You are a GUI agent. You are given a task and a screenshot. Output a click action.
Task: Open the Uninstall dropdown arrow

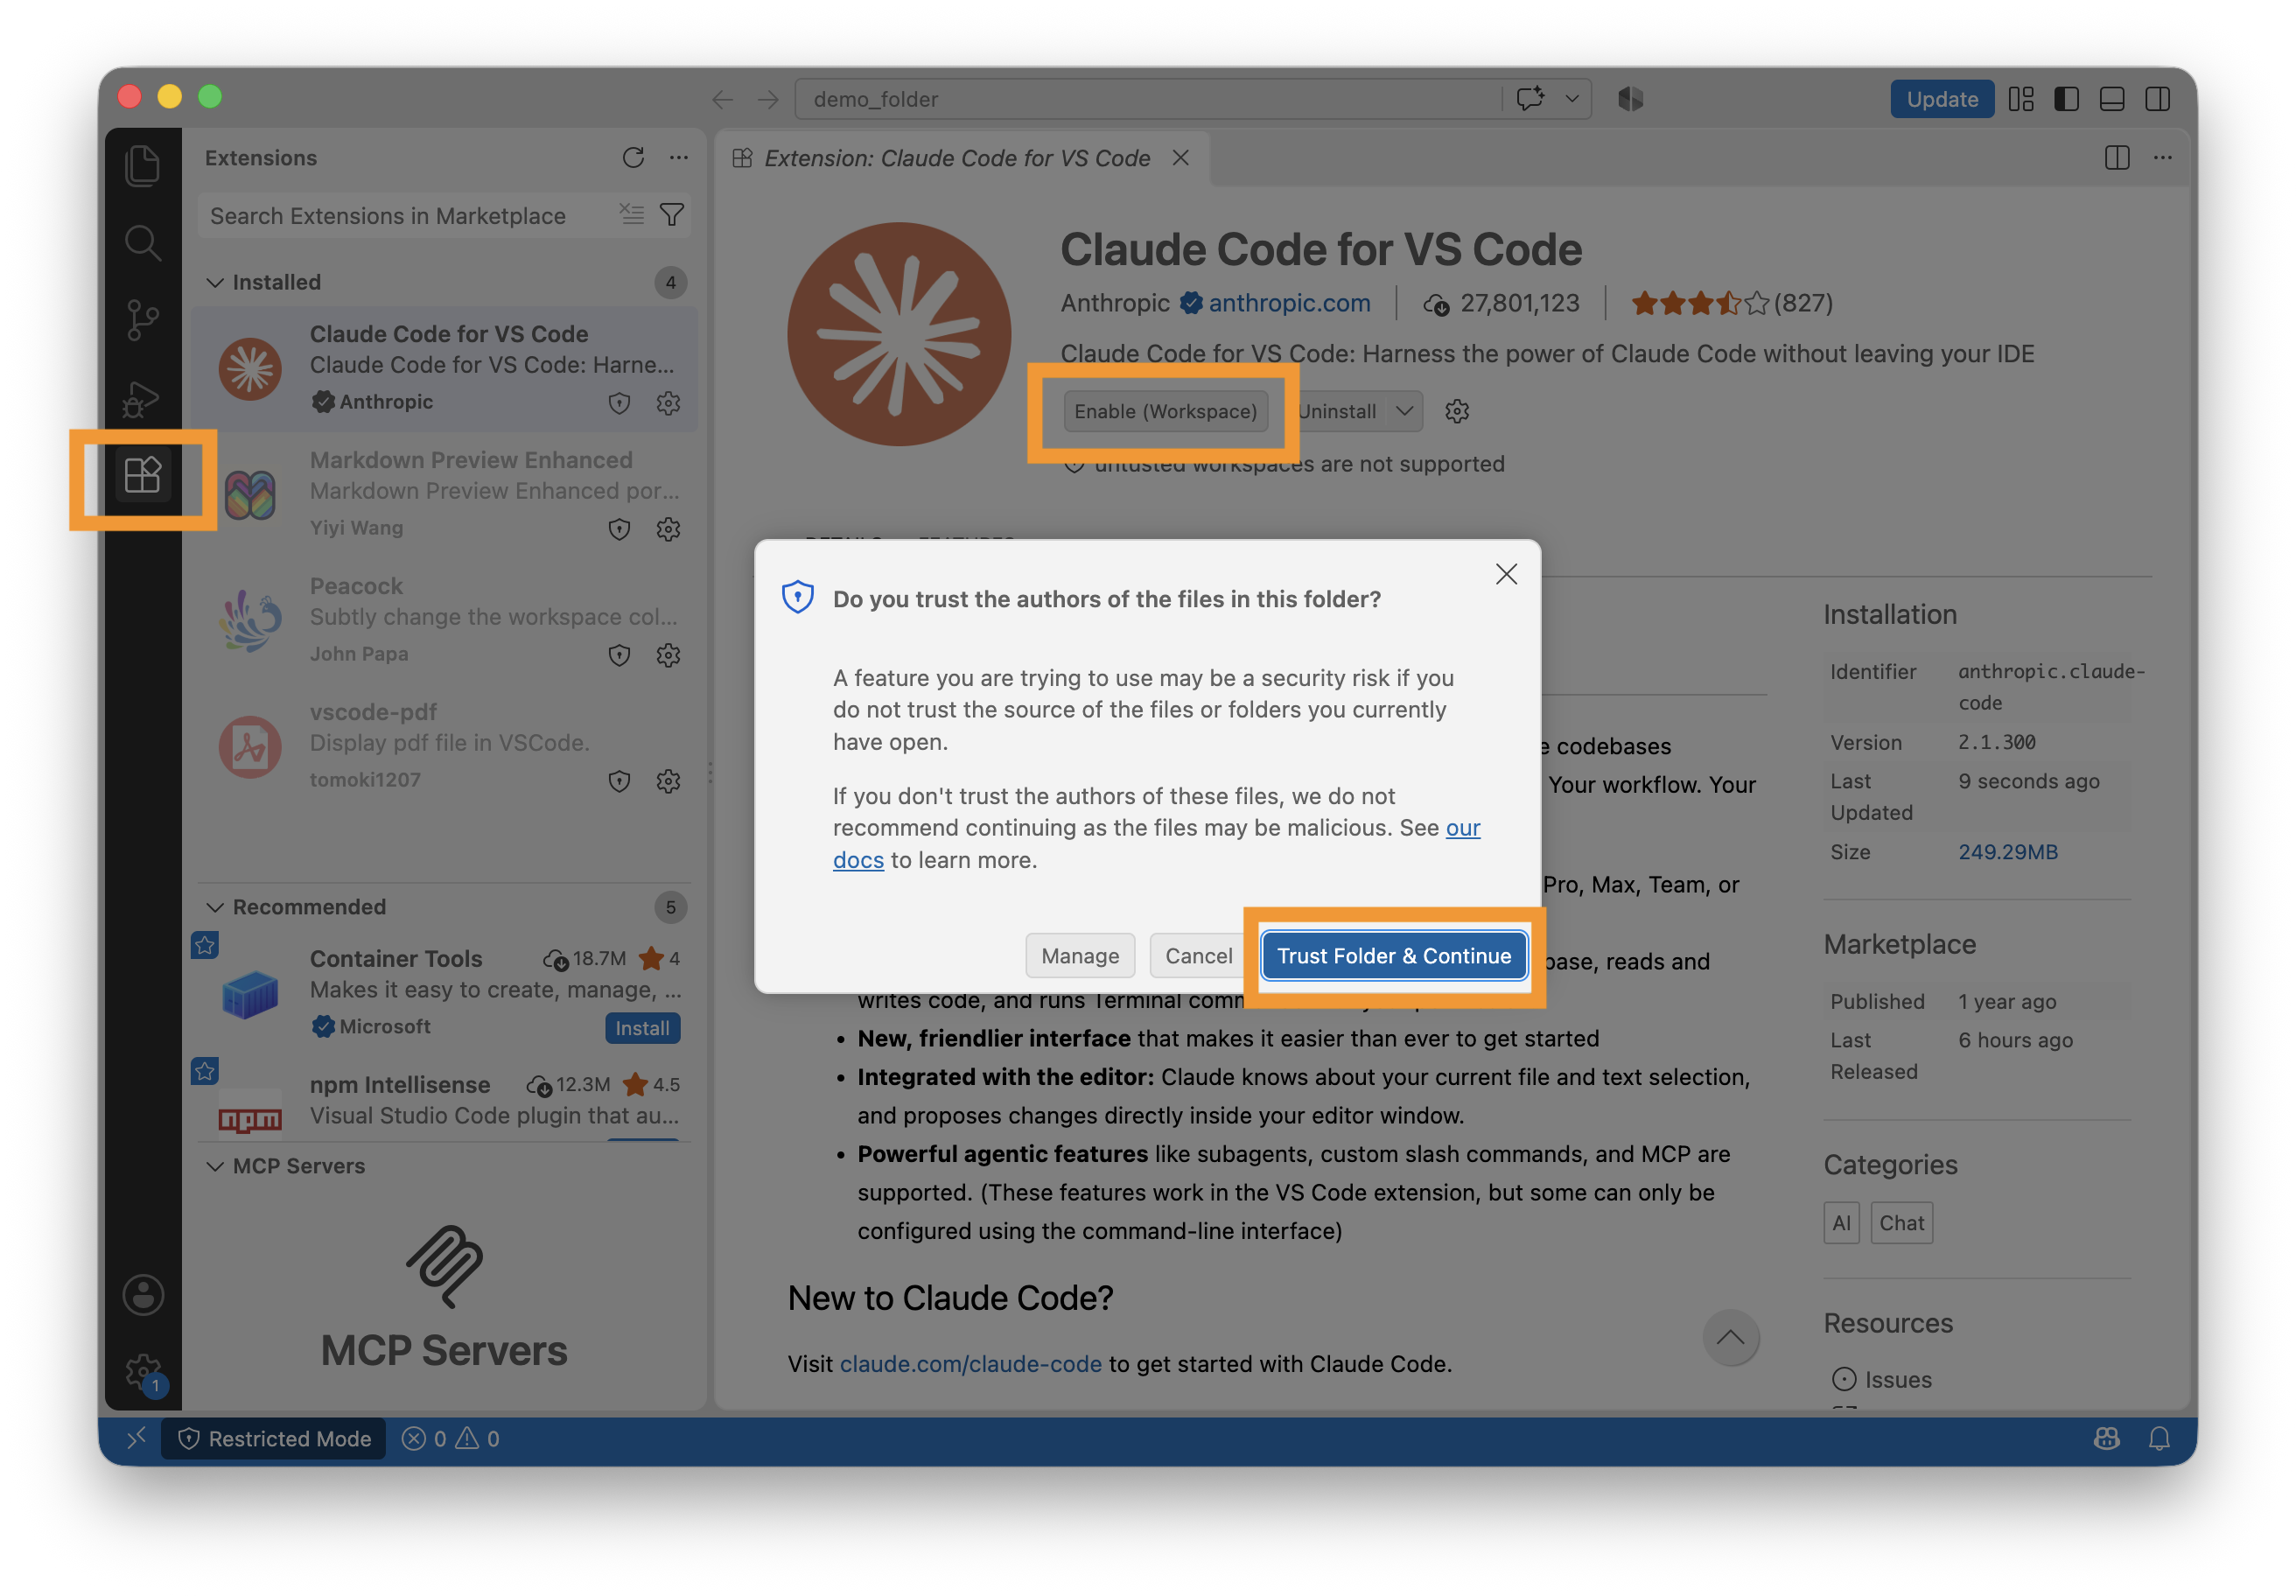pos(1404,411)
